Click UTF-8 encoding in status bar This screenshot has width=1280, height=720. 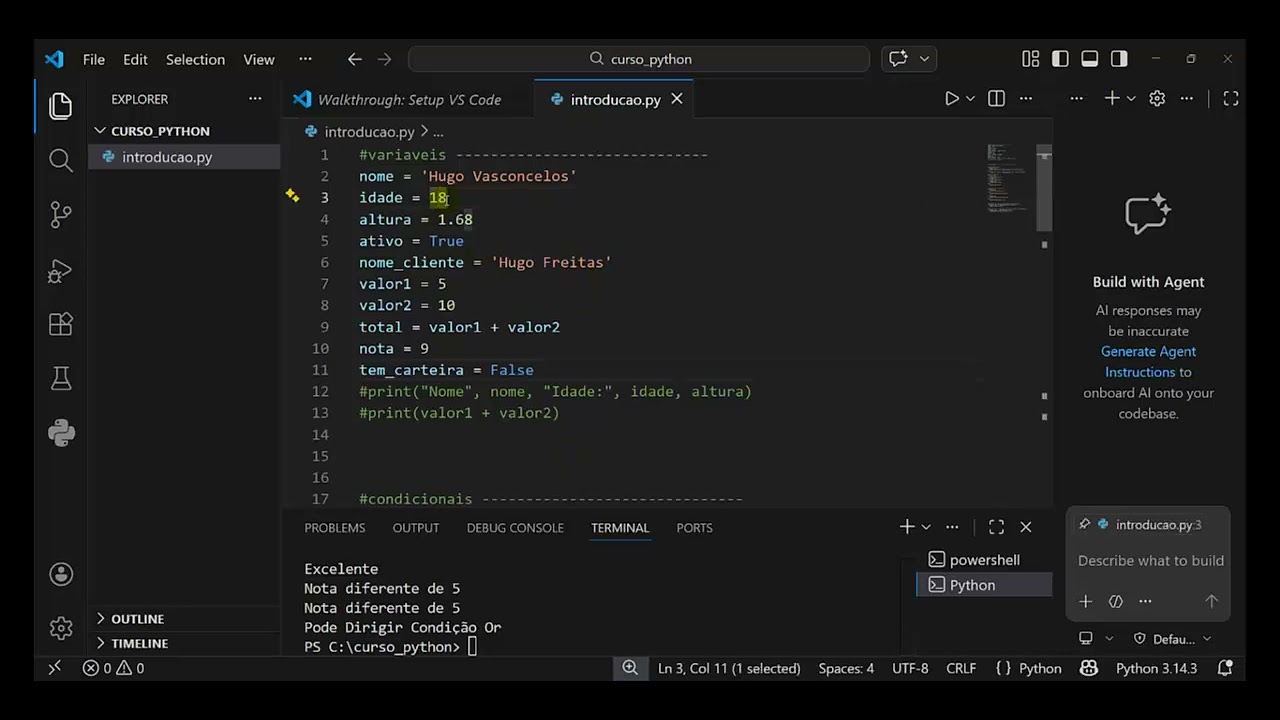910,668
